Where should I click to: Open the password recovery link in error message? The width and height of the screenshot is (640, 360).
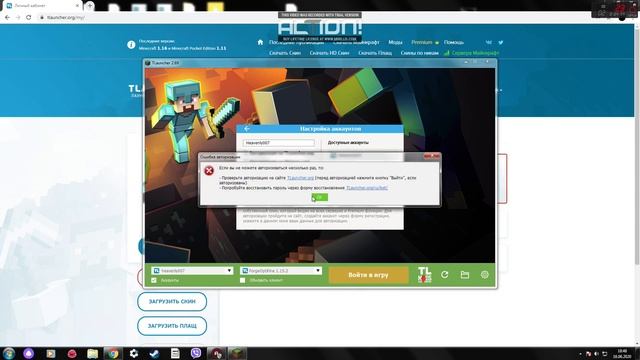coord(367,188)
